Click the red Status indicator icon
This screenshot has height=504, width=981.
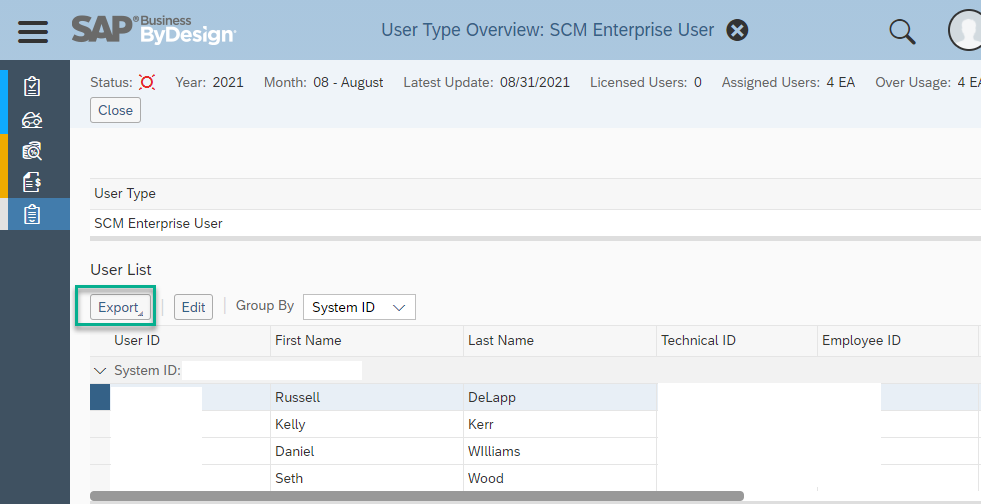pyautogui.click(x=147, y=83)
